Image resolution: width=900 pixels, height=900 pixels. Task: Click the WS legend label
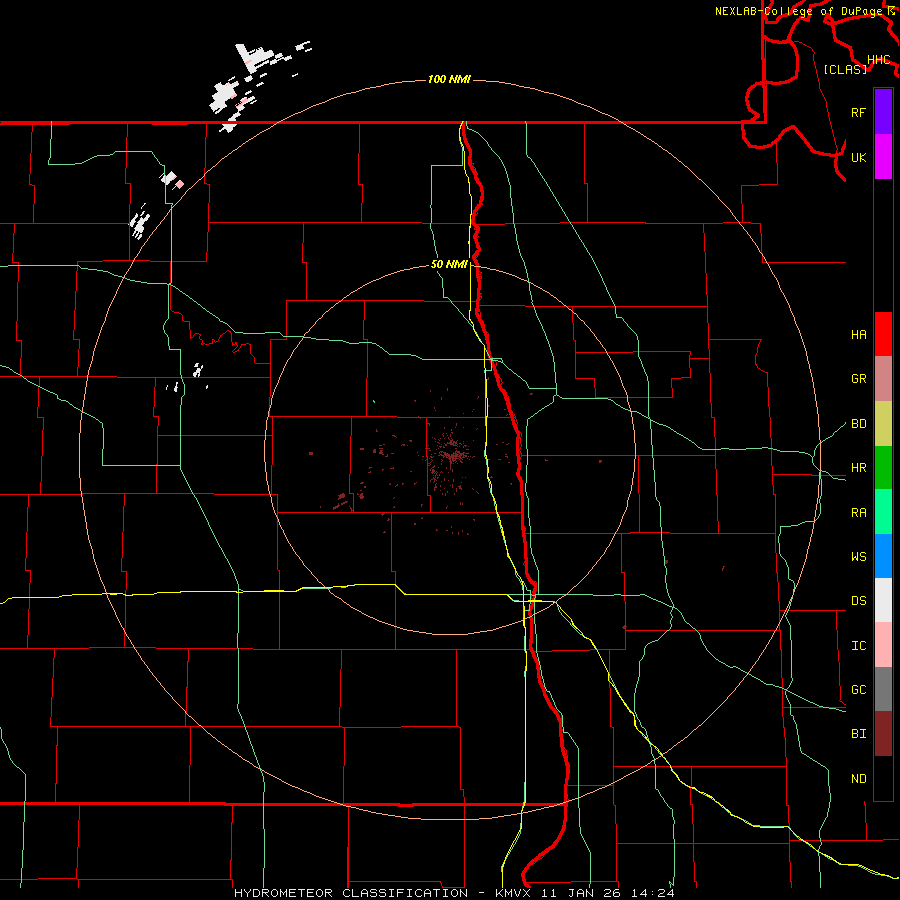click(x=859, y=557)
